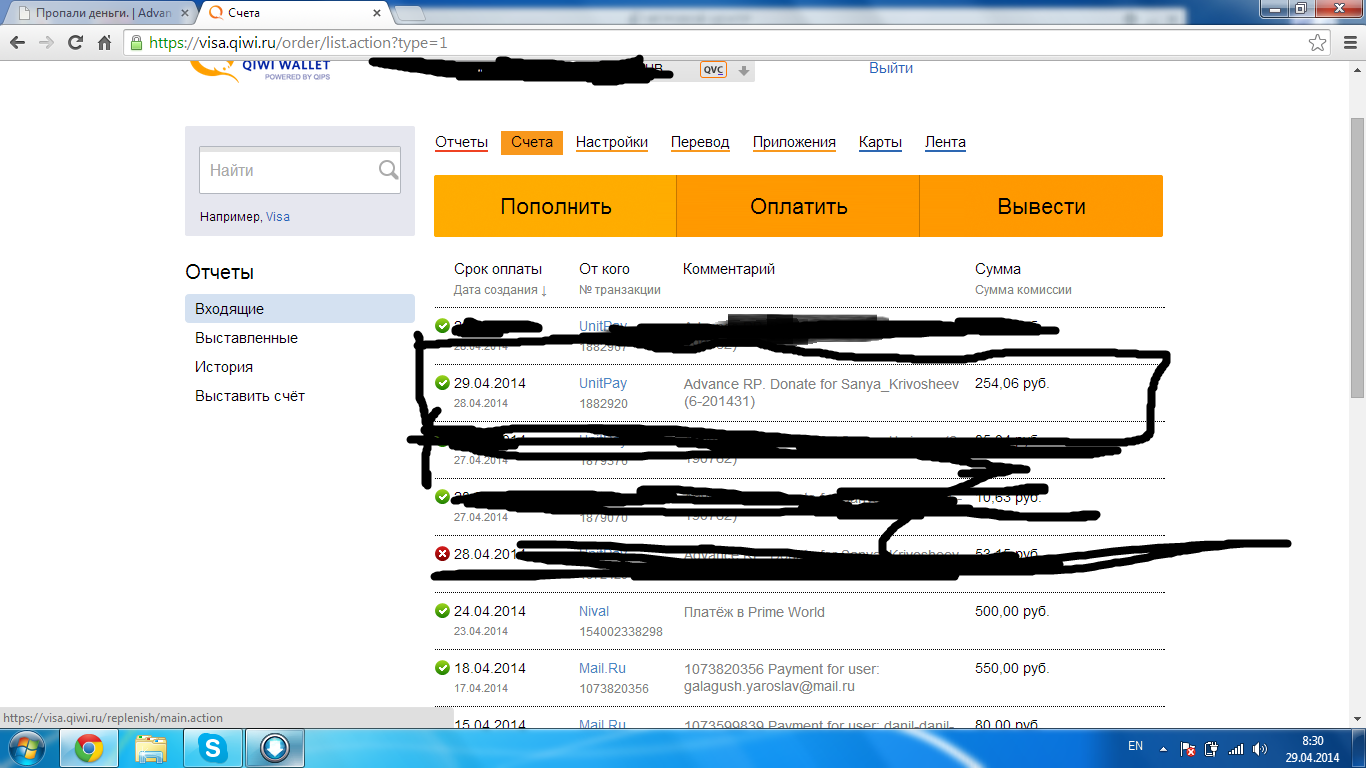This screenshot has height=768, width=1366.
Task: Click the comment Платёж в Prime World
Action: pos(754,612)
